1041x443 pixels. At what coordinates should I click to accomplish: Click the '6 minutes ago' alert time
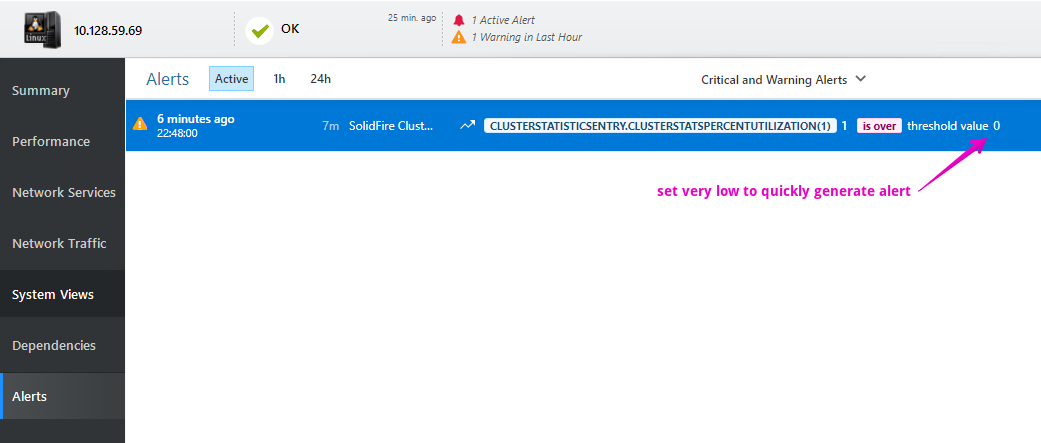tap(196, 119)
